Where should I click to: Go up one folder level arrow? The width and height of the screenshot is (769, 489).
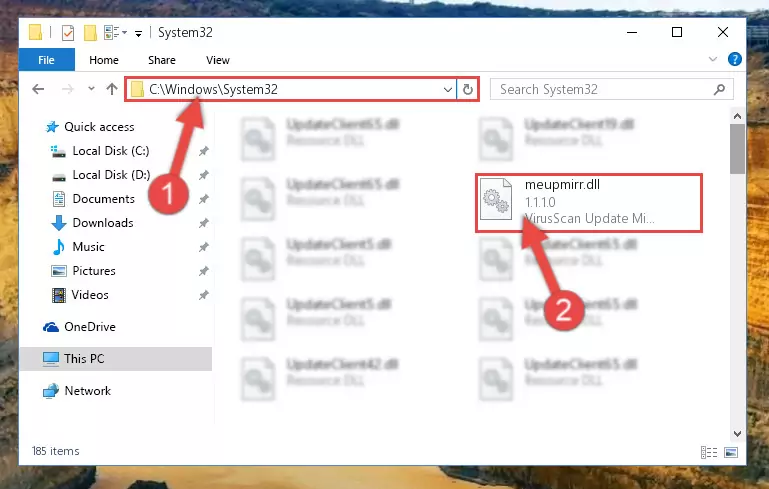[x=112, y=89]
